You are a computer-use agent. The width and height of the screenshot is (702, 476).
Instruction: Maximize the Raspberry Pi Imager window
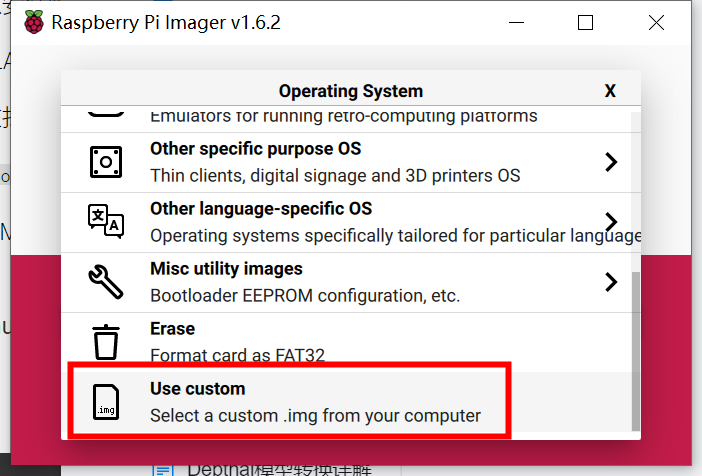point(586,23)
